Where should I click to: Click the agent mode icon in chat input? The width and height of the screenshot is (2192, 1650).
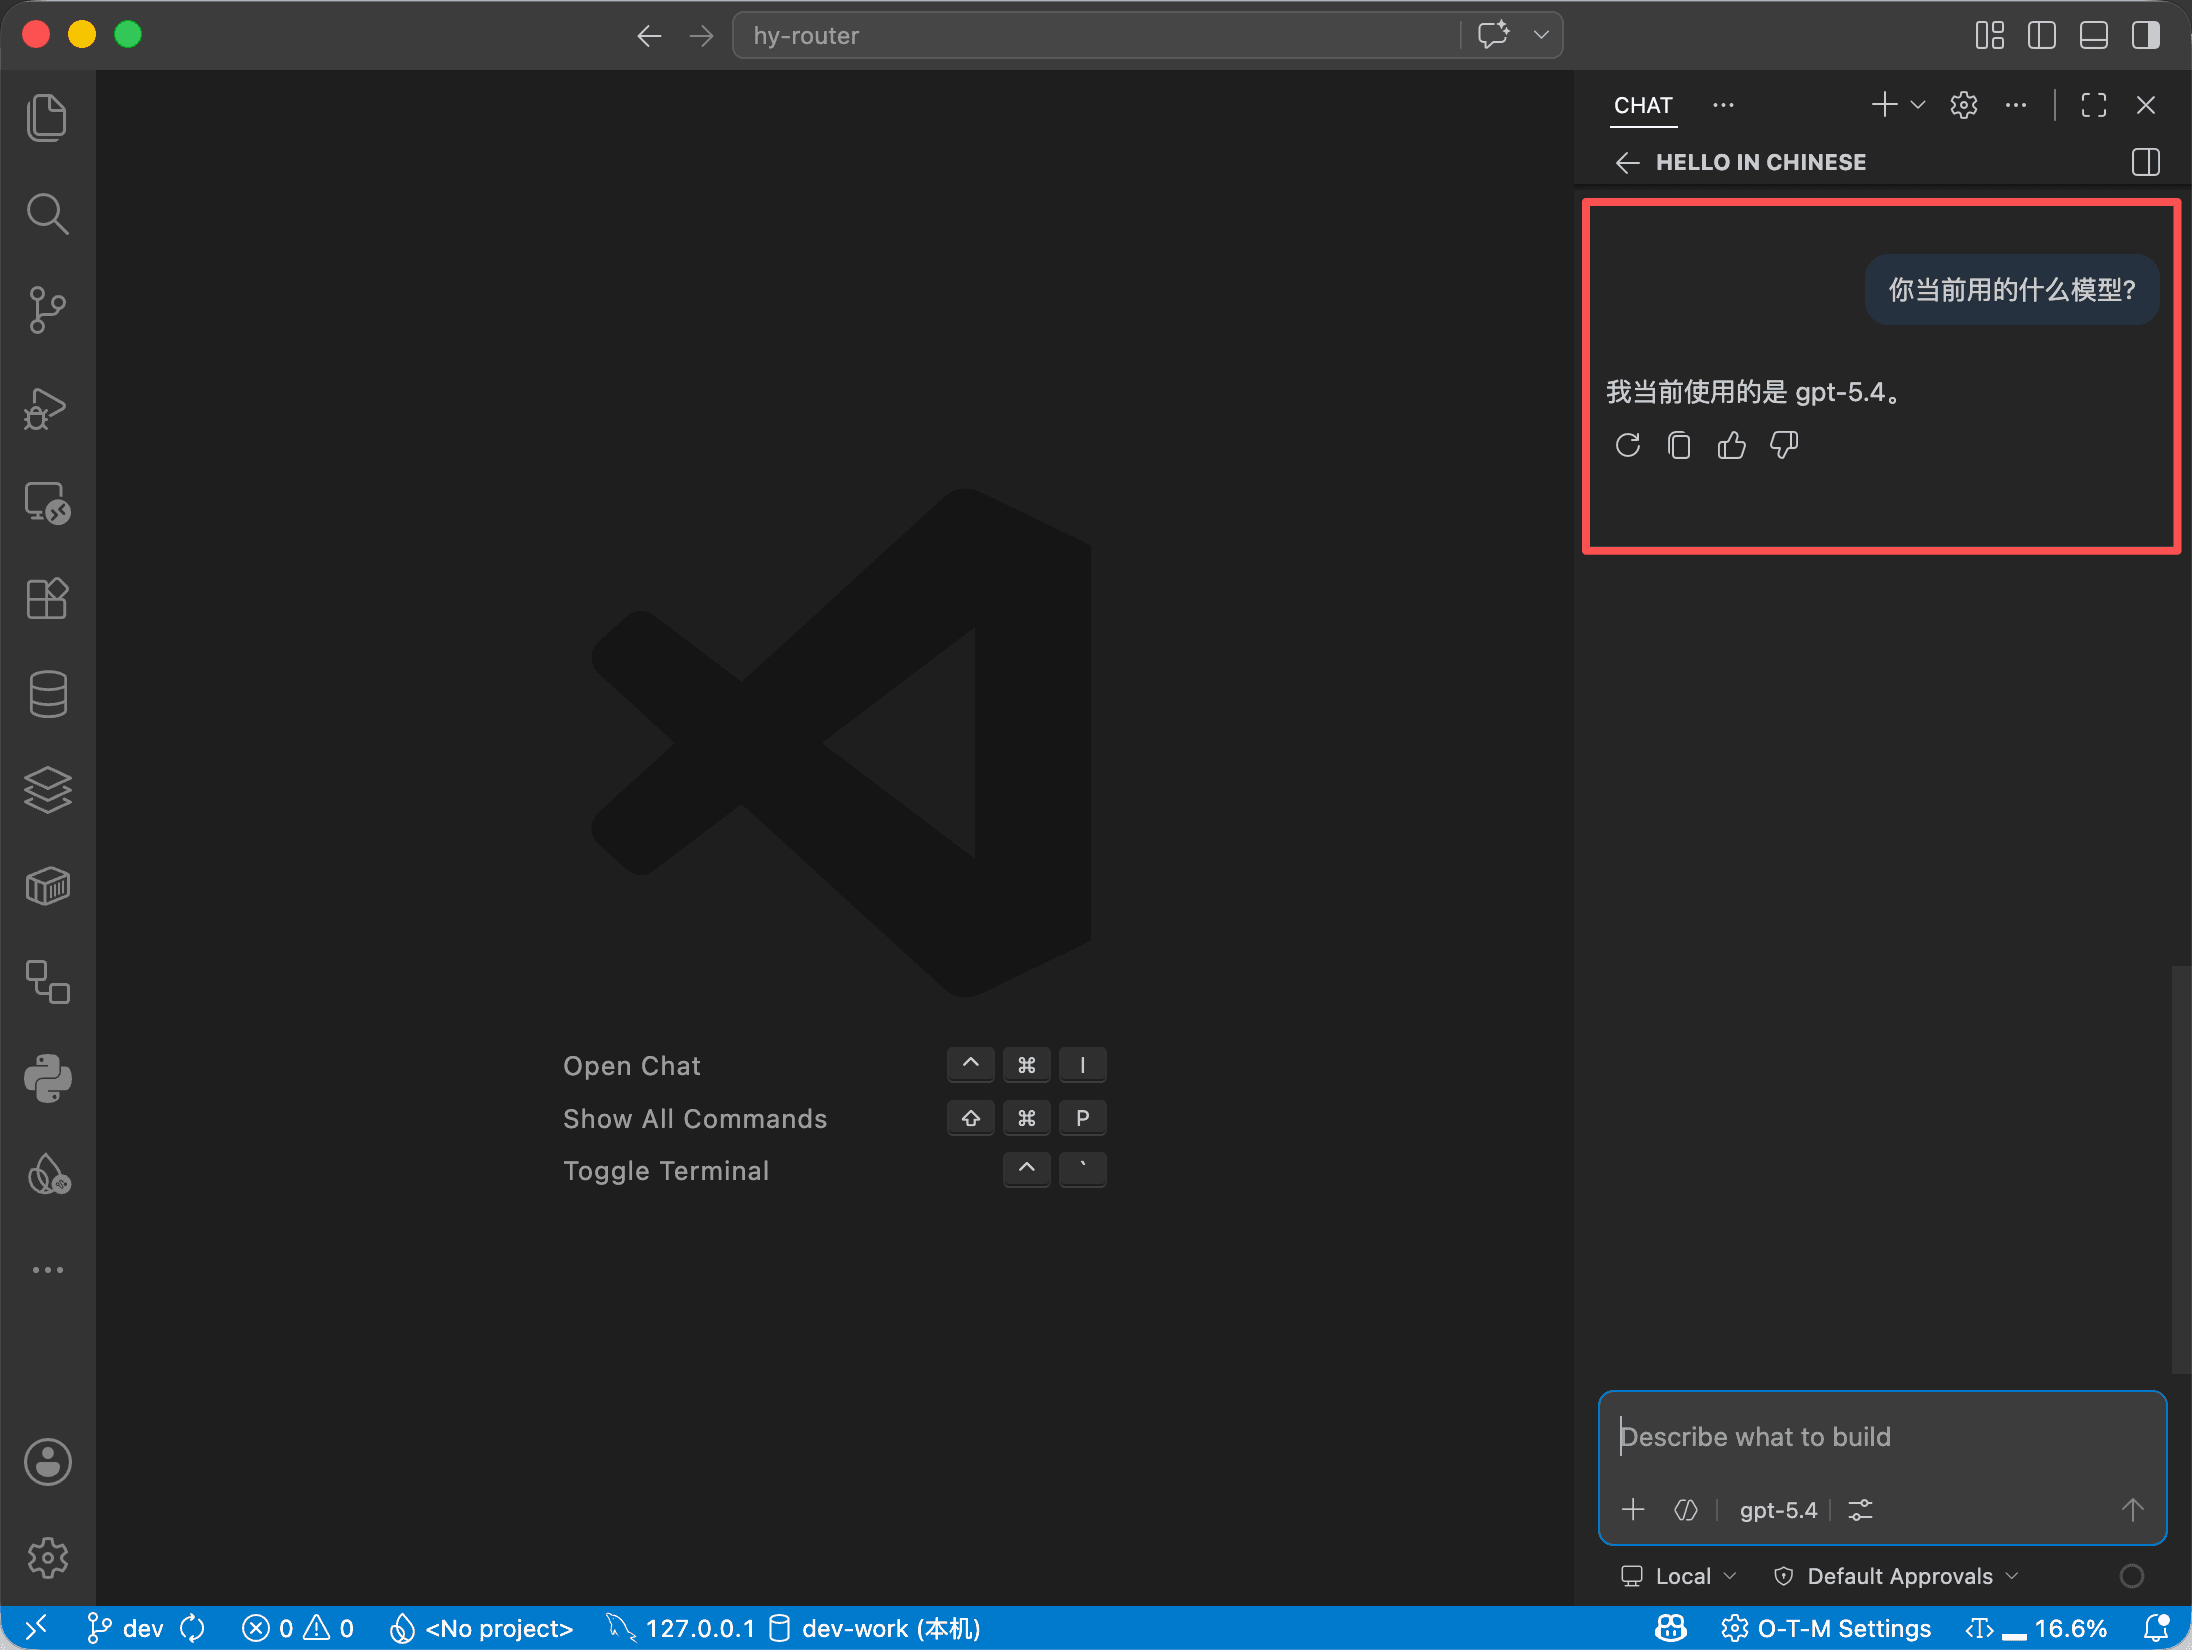(x=1685, y=1509)
